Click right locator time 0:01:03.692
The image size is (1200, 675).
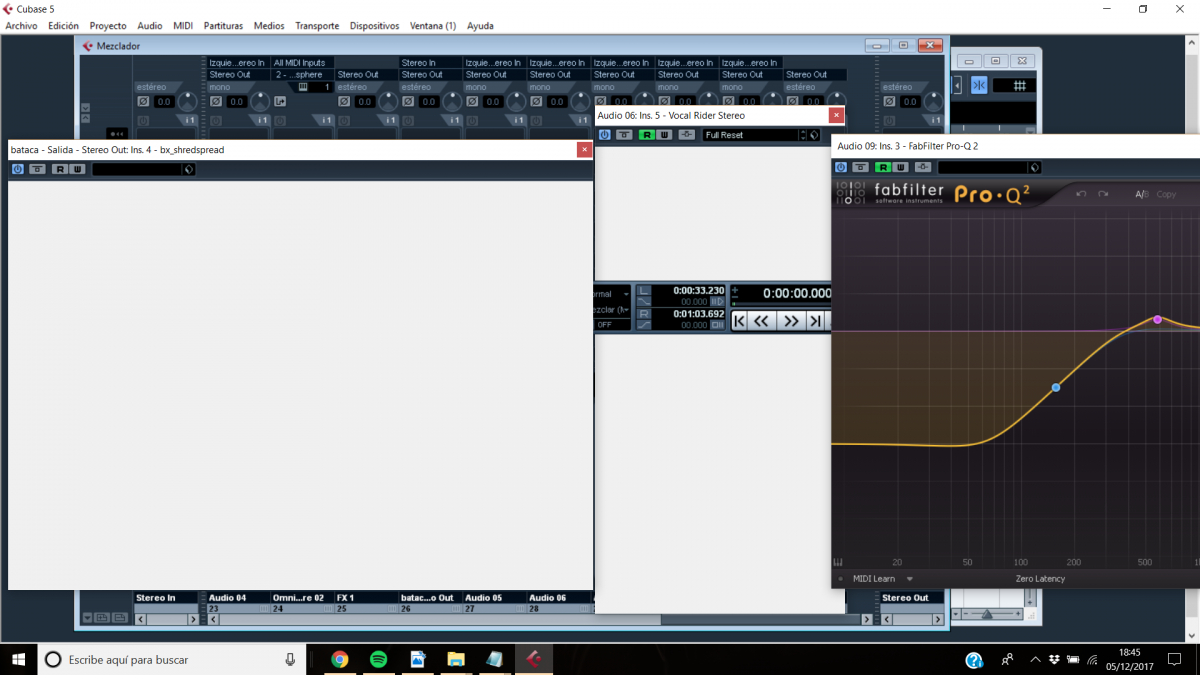tap(698, 314)
